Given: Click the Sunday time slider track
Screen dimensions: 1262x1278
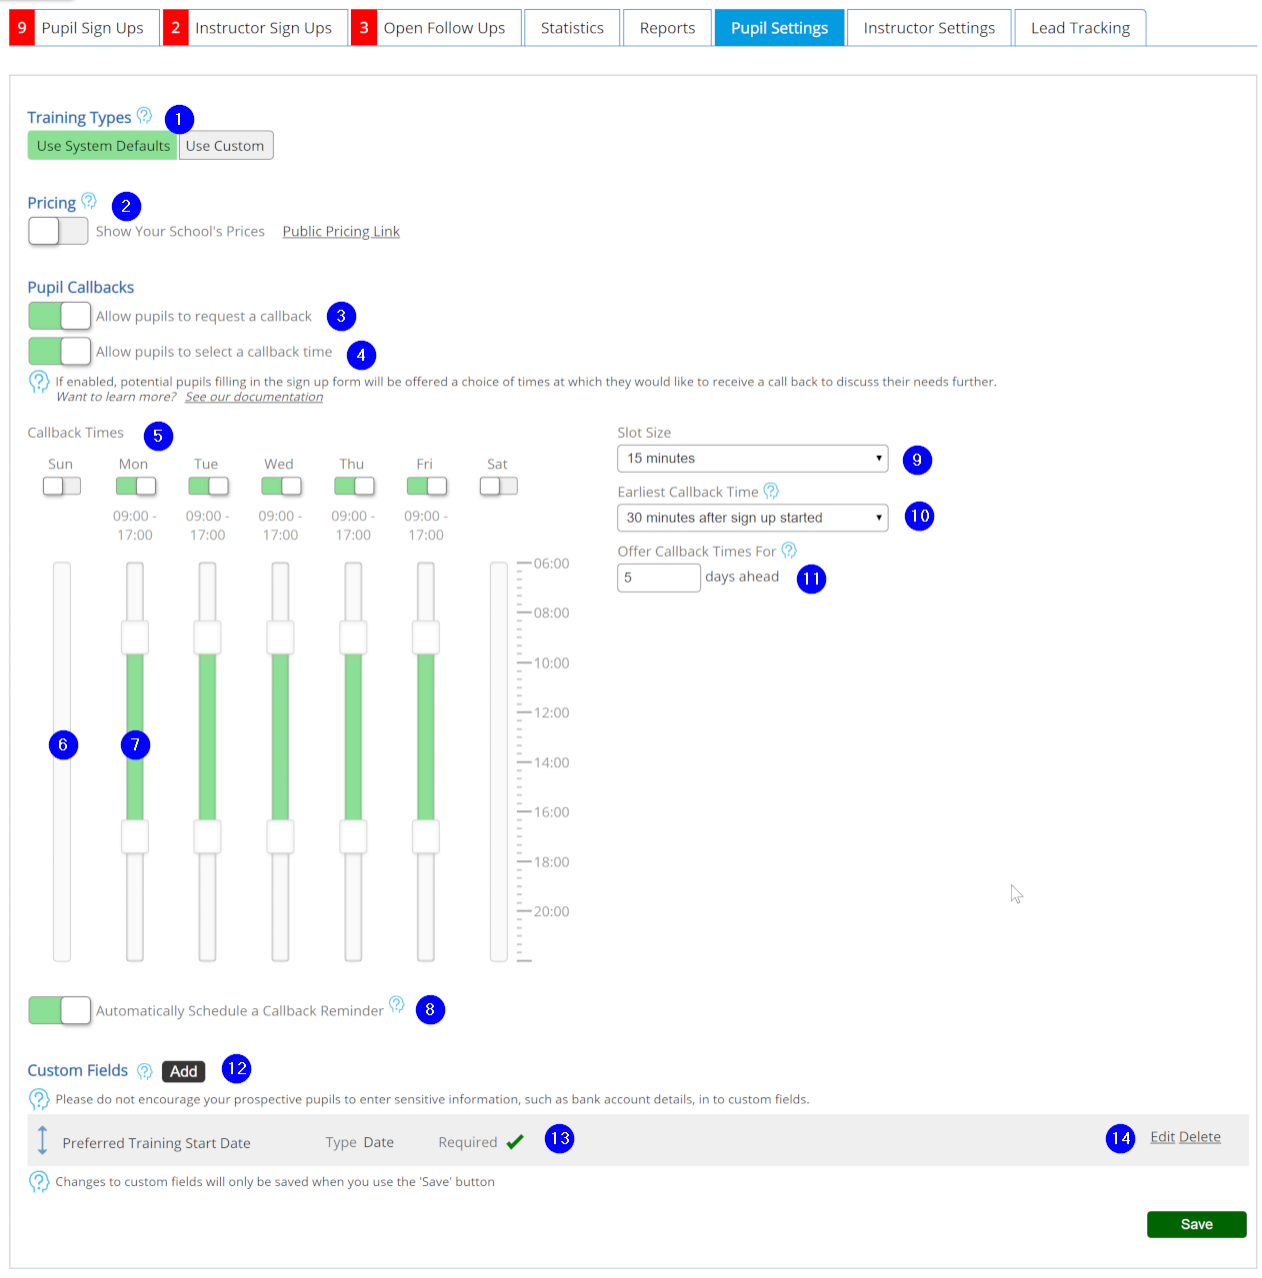Looking at the screenshot, I should pos(62,761).
